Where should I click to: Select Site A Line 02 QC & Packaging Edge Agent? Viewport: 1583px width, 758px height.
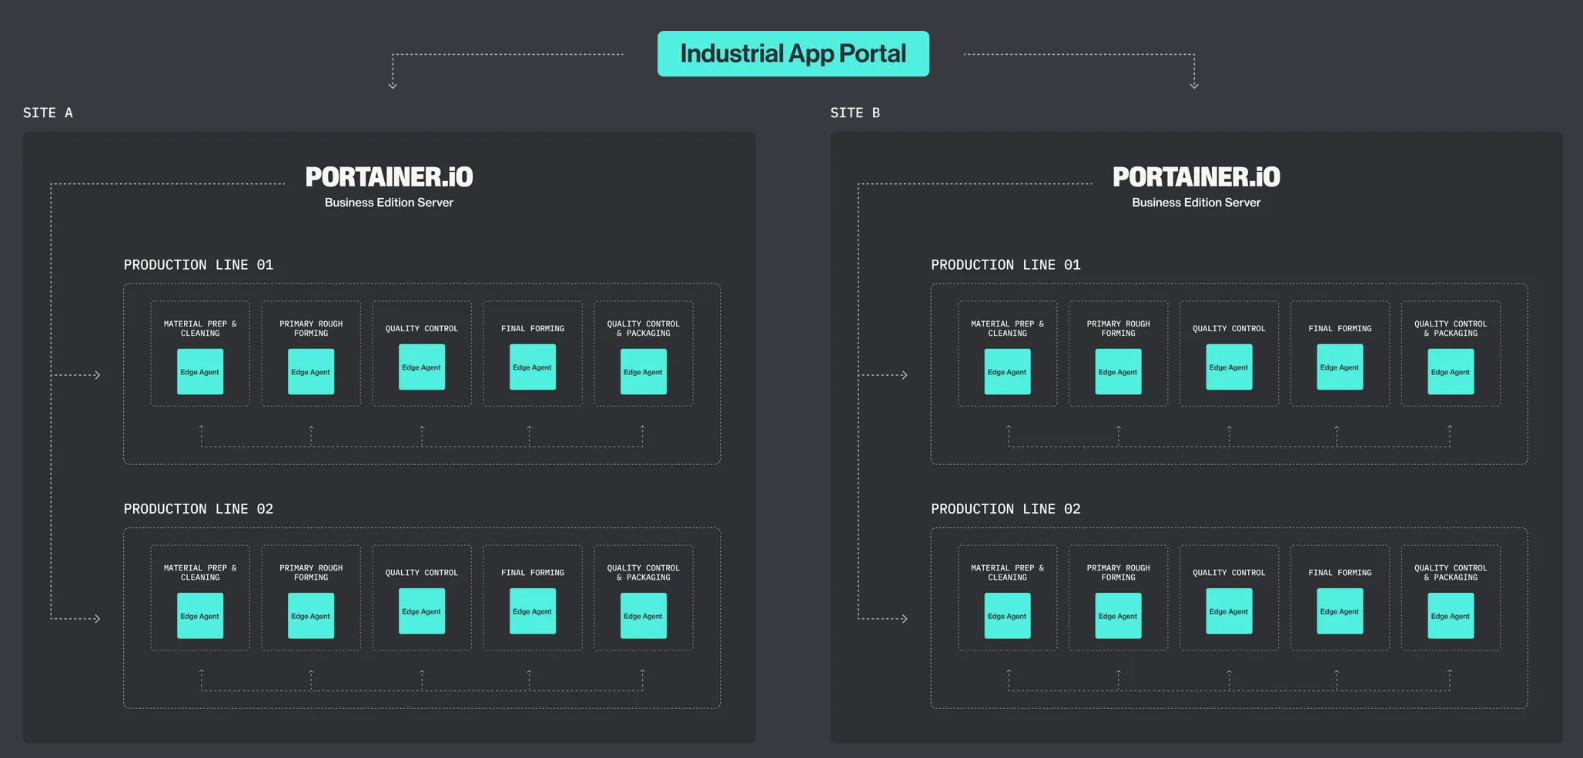coord(643,616)
